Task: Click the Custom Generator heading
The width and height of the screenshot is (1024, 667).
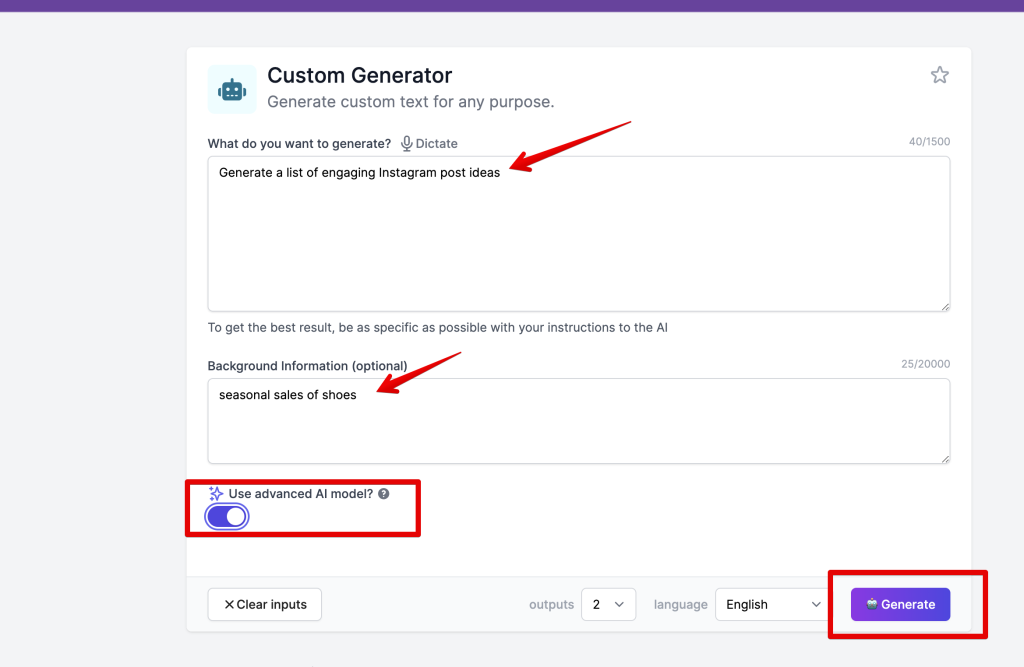Action: [x=360, y=76]
